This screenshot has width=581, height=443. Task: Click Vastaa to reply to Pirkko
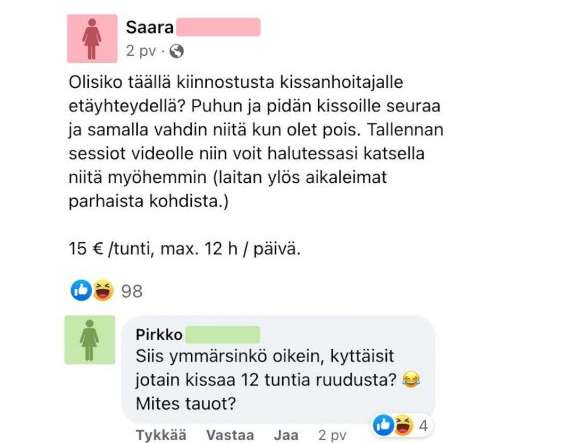(x=230, y=435)
